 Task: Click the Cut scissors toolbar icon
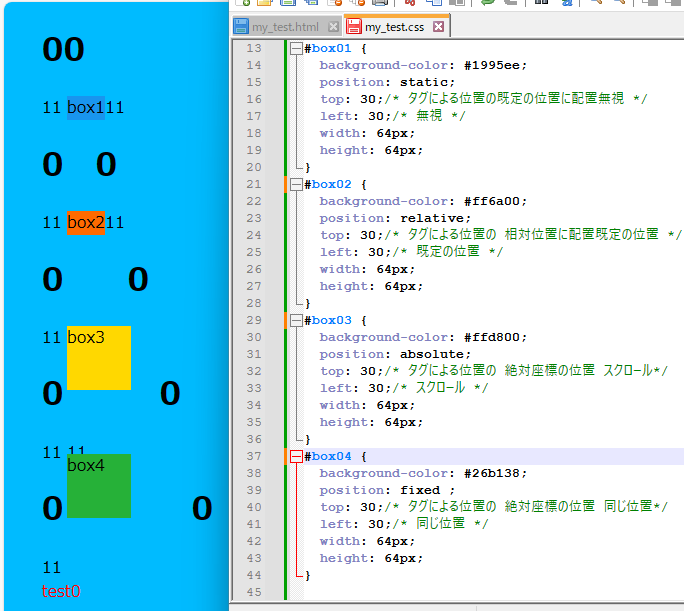(410, 2)
